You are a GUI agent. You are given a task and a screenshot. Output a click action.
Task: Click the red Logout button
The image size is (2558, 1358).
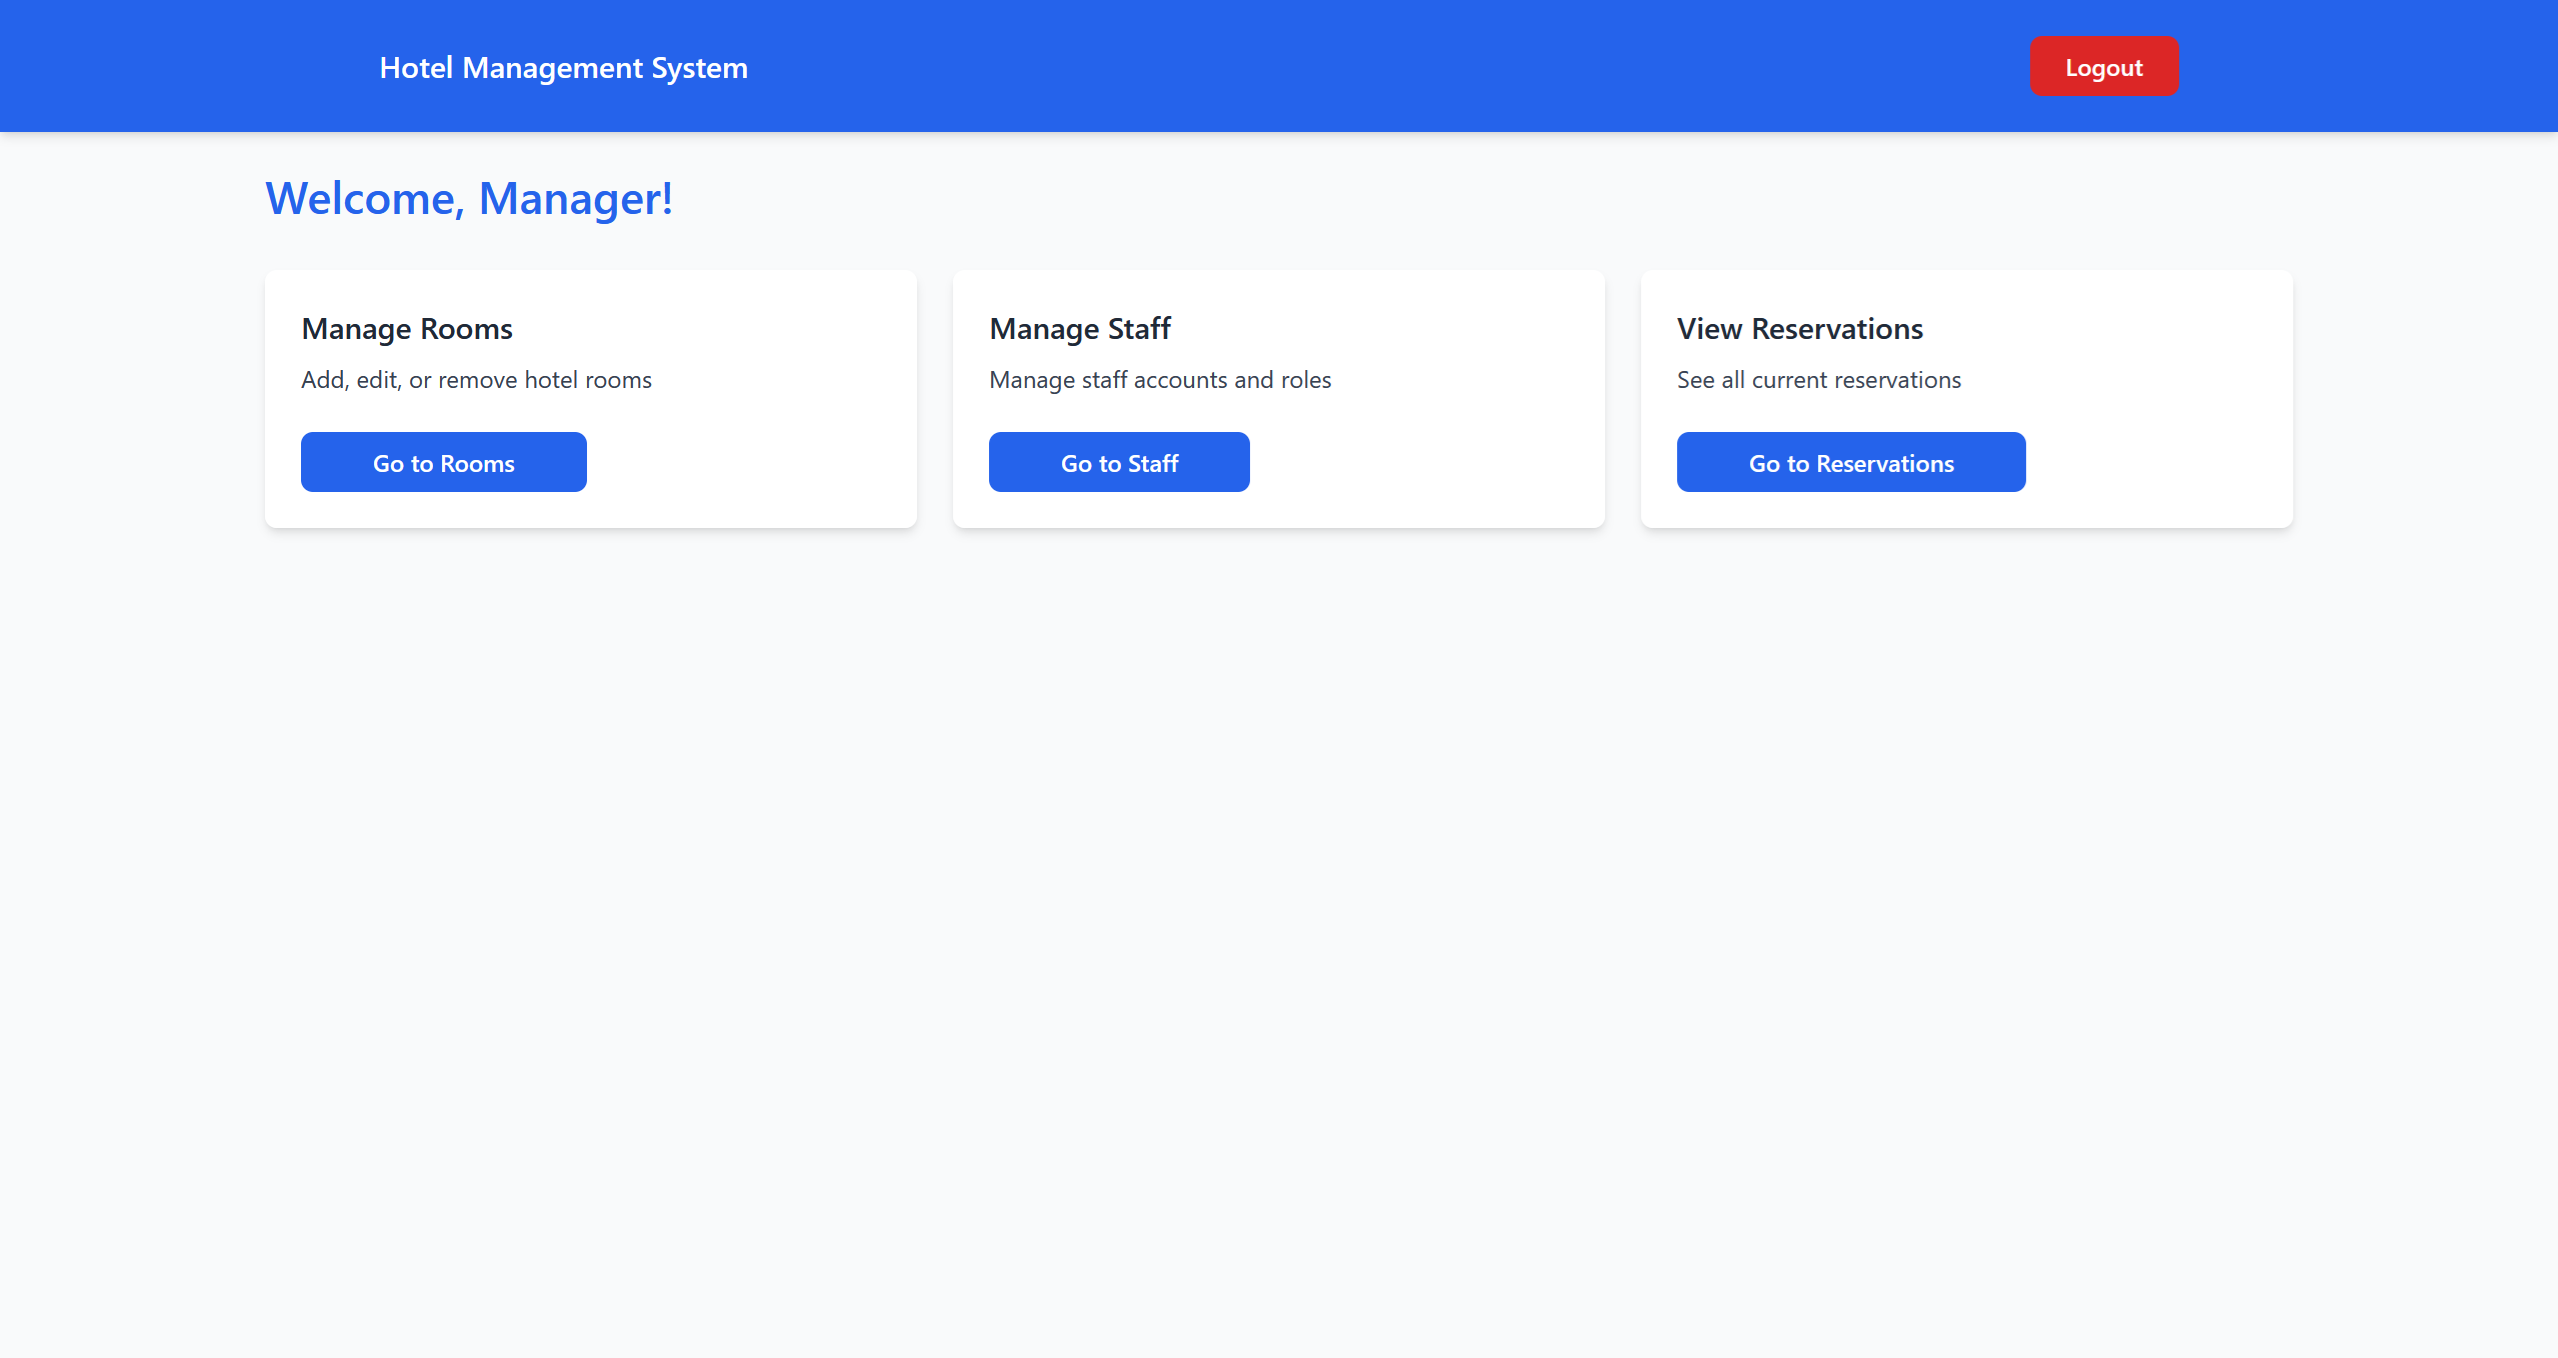2103,67
